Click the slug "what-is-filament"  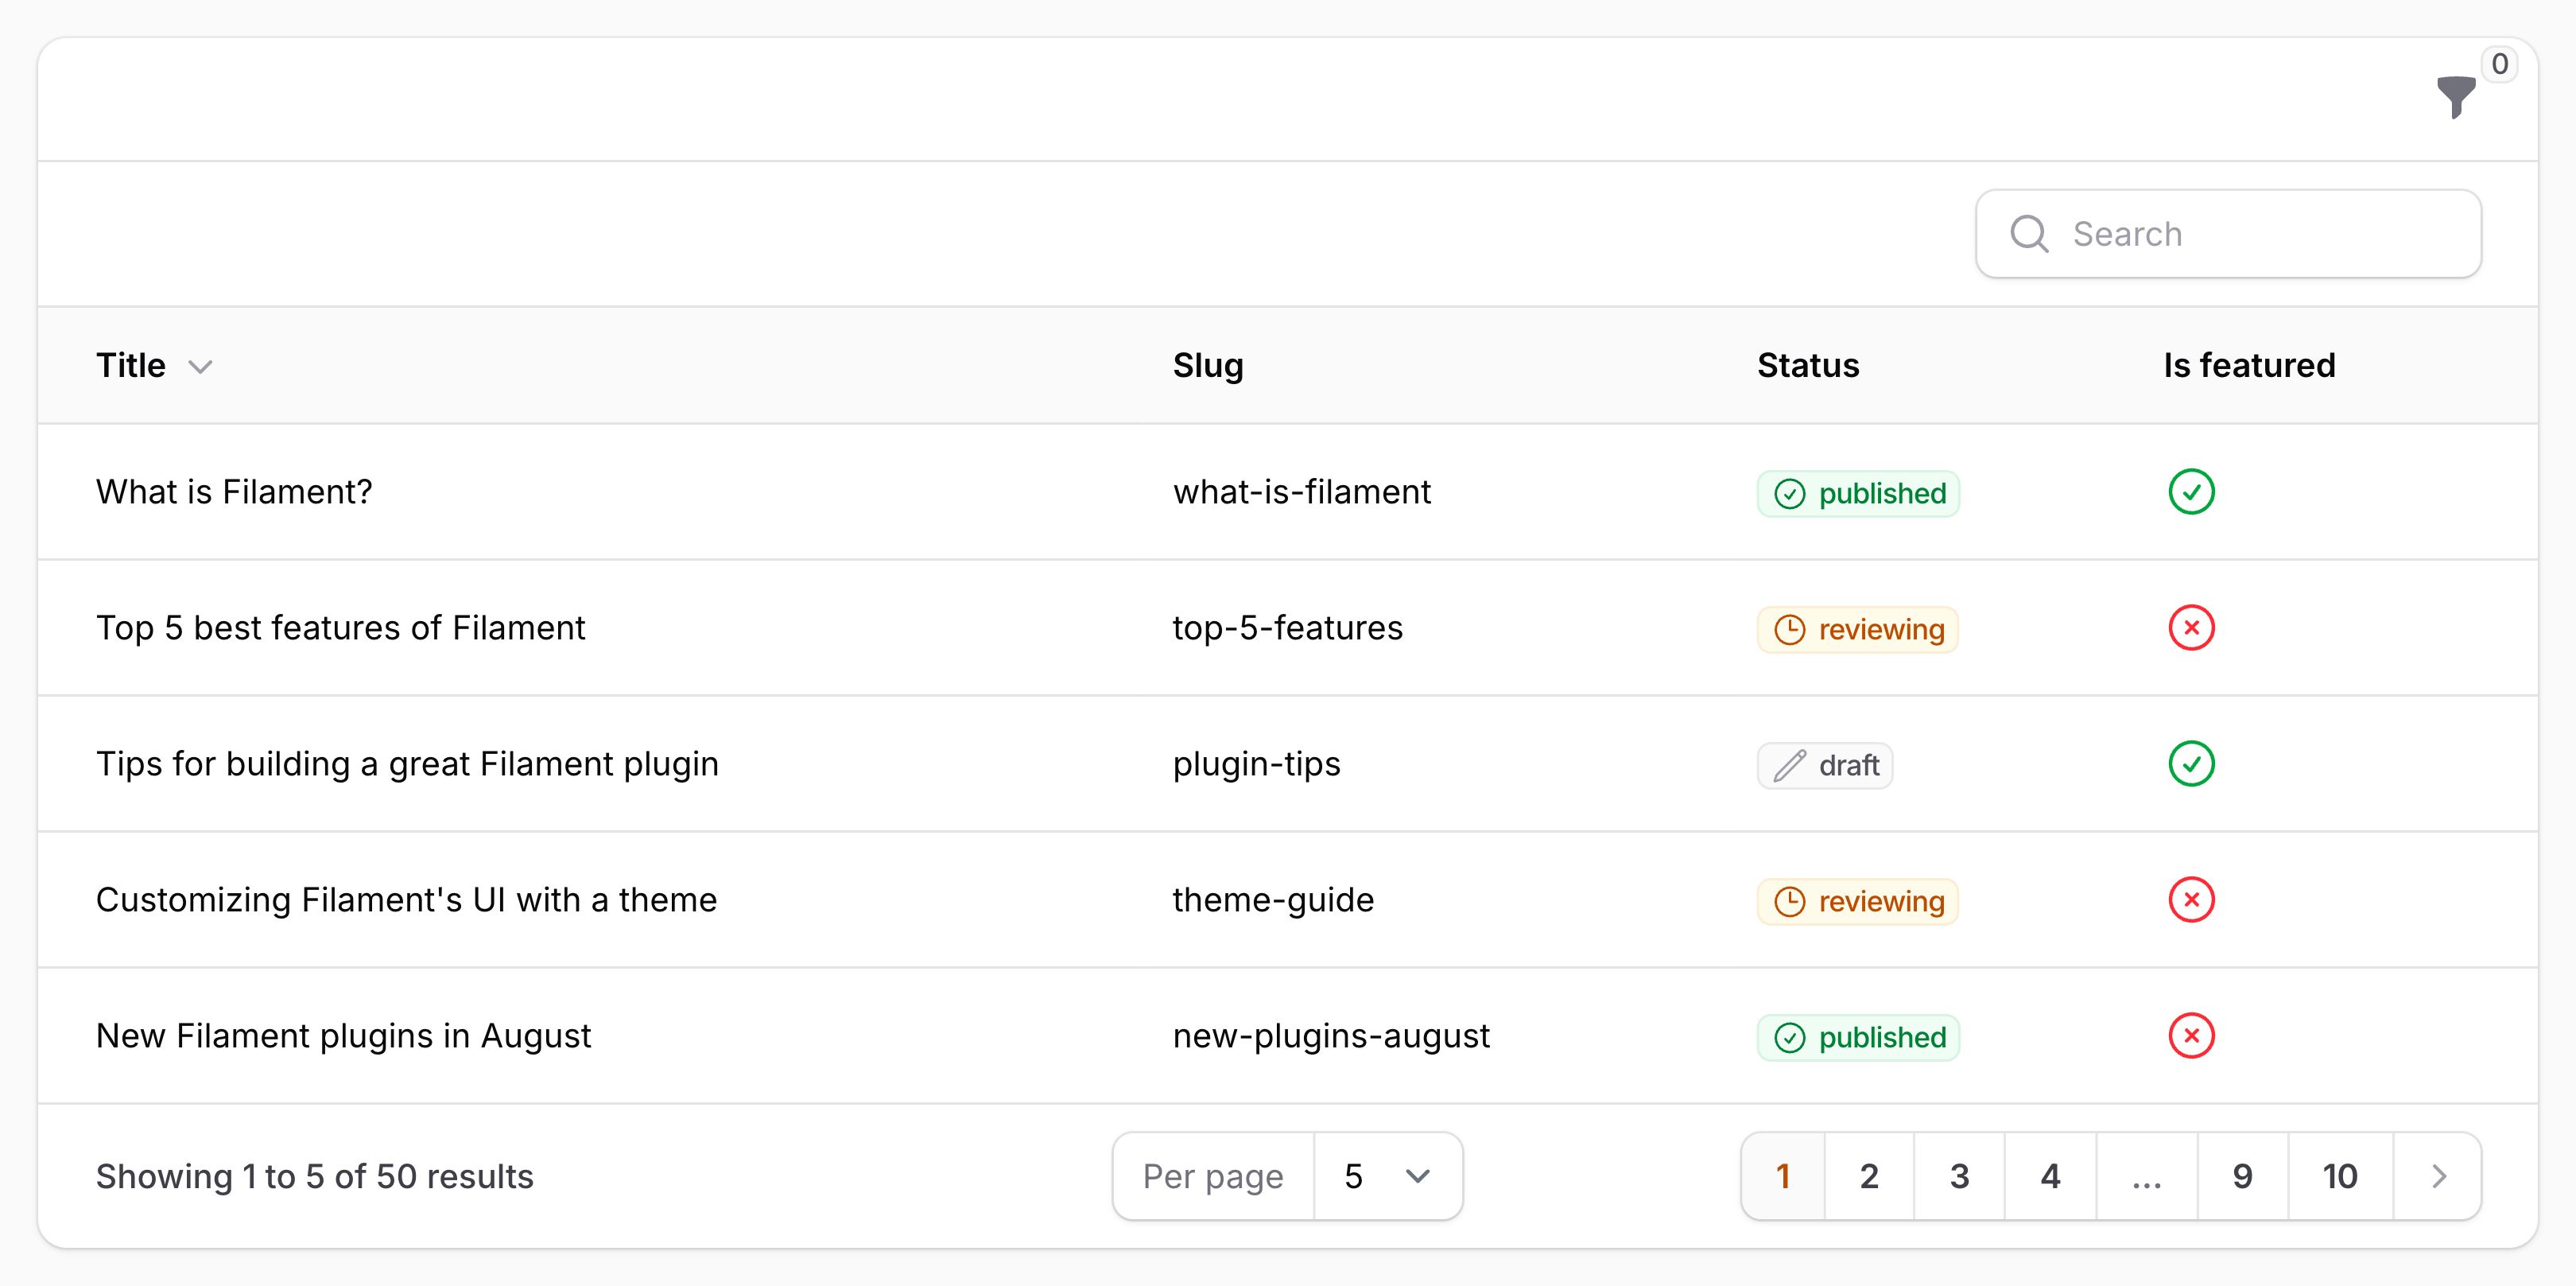tap(1301, 492)
